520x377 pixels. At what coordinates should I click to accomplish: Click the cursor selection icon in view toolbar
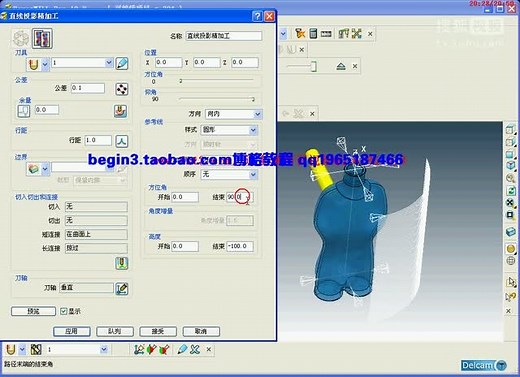tap(510, 282)
